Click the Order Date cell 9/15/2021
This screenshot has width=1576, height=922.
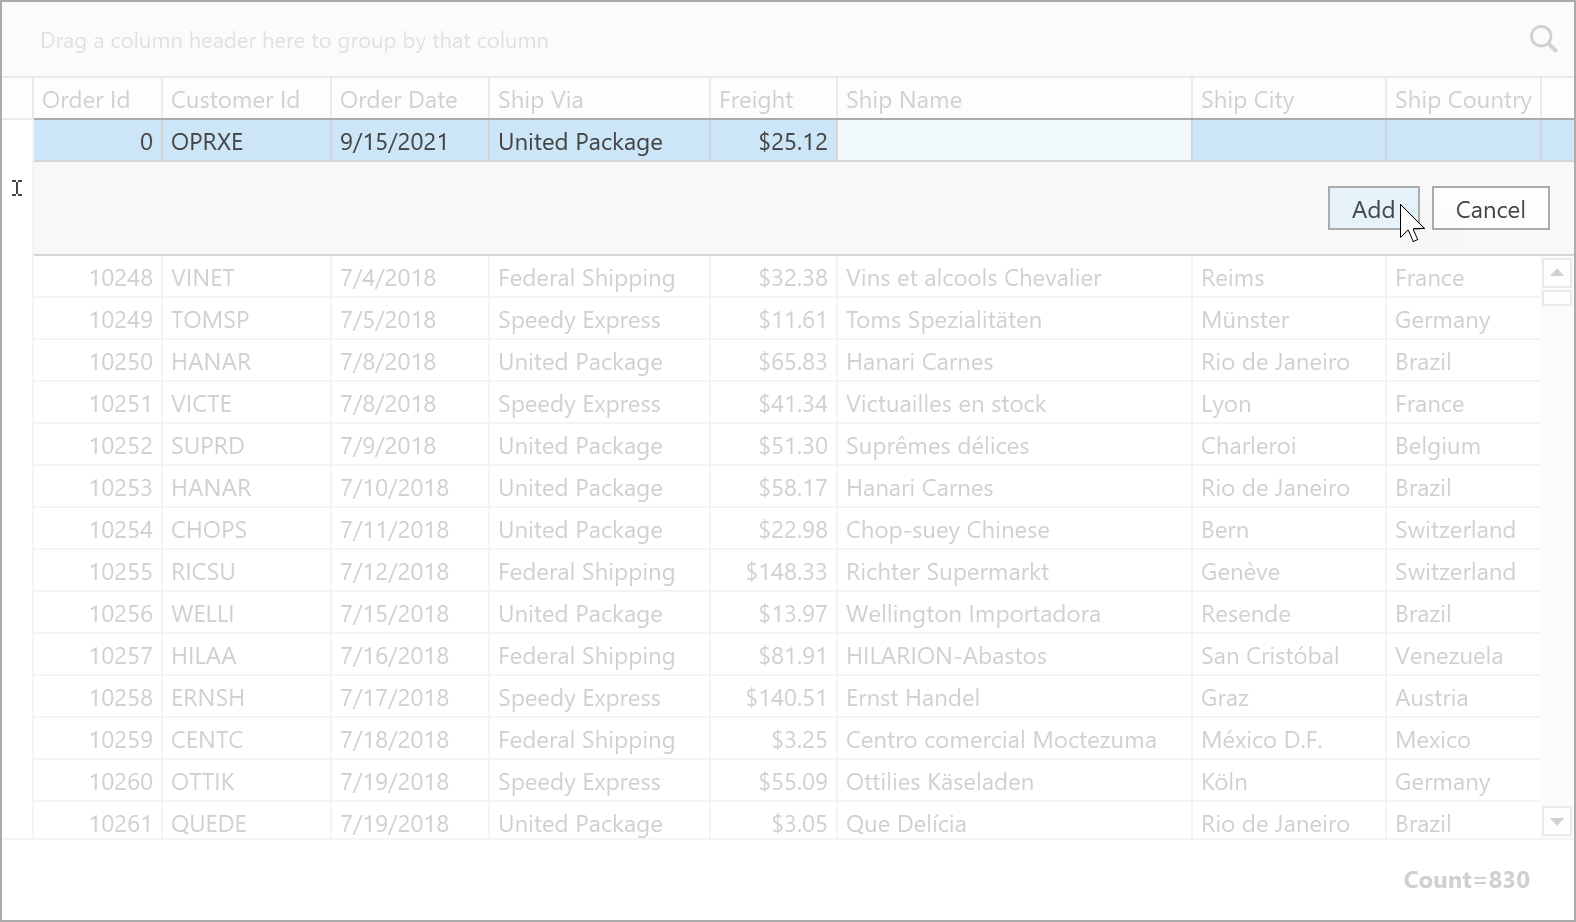coord(409,142)
